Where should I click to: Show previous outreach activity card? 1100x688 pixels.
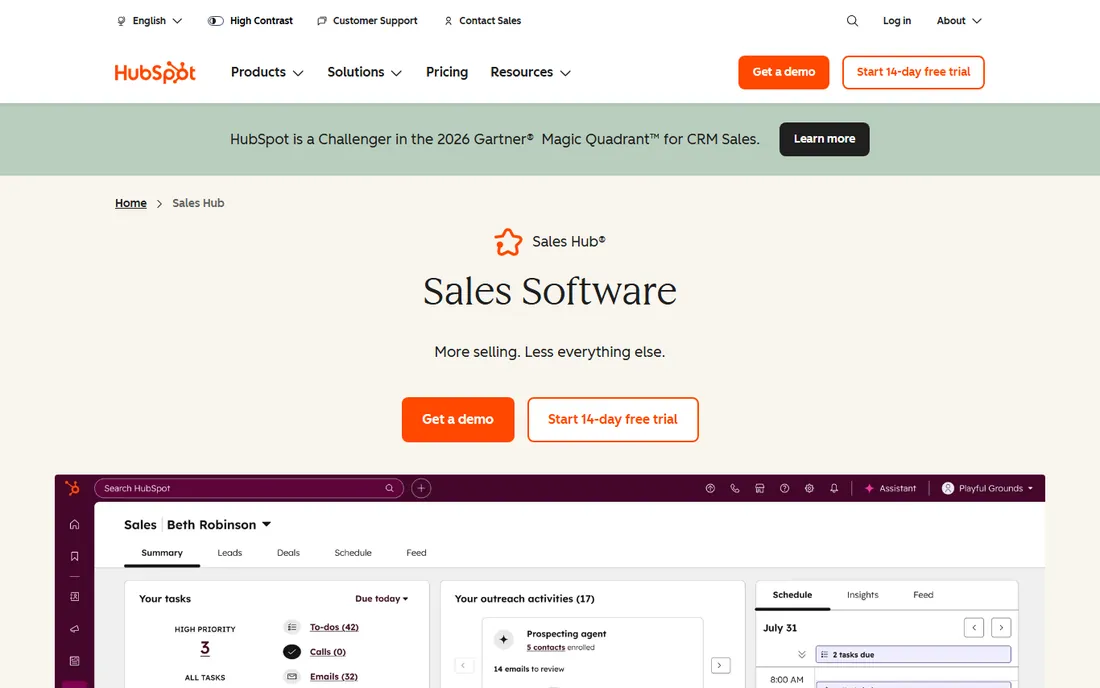pos(464,665)
